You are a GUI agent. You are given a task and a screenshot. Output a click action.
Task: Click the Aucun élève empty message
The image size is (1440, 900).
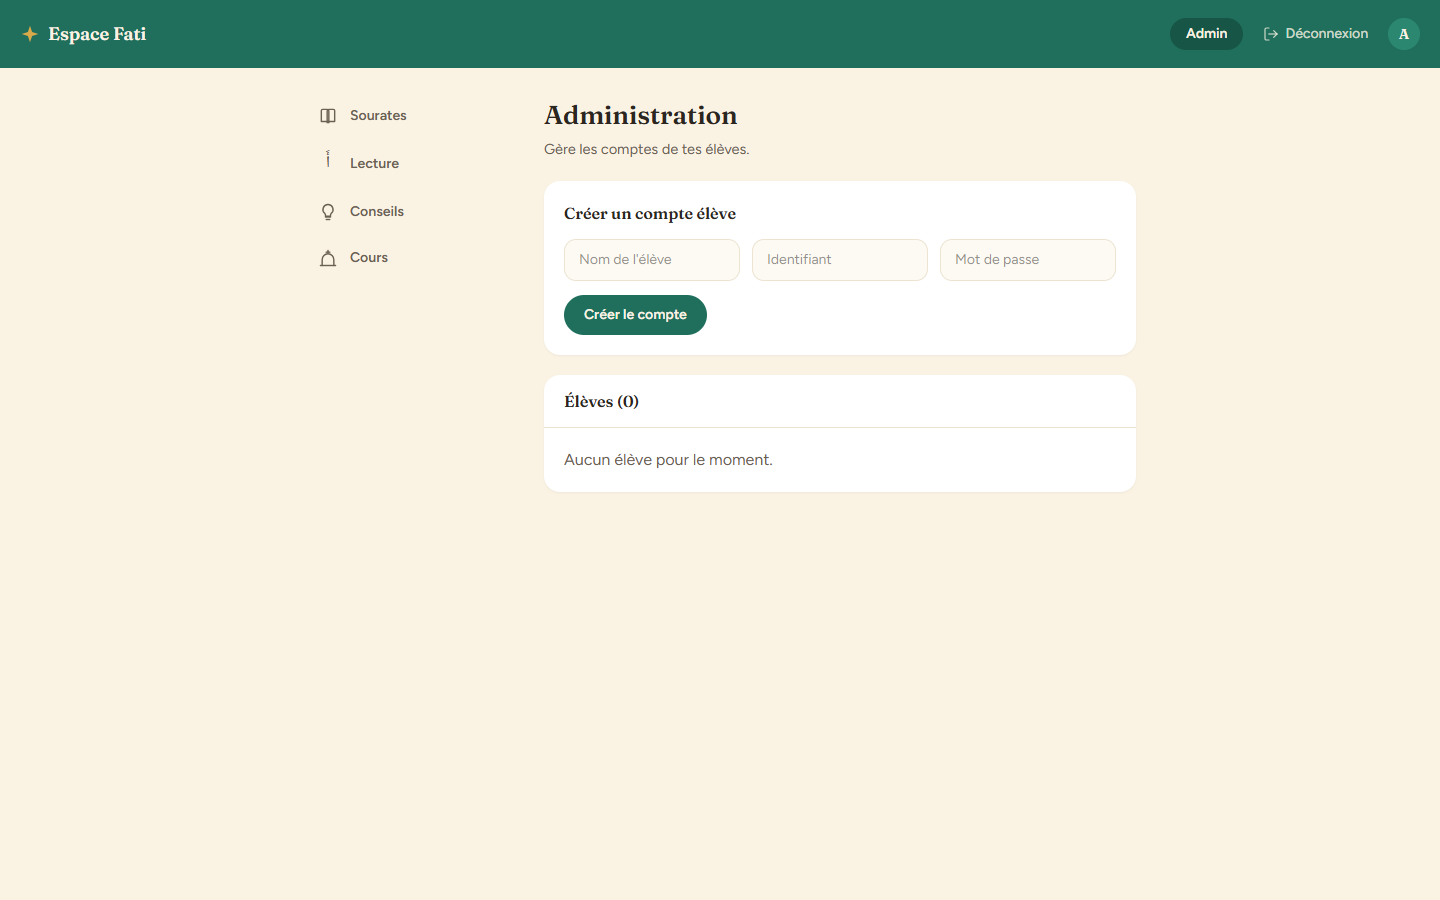(668, 460)
